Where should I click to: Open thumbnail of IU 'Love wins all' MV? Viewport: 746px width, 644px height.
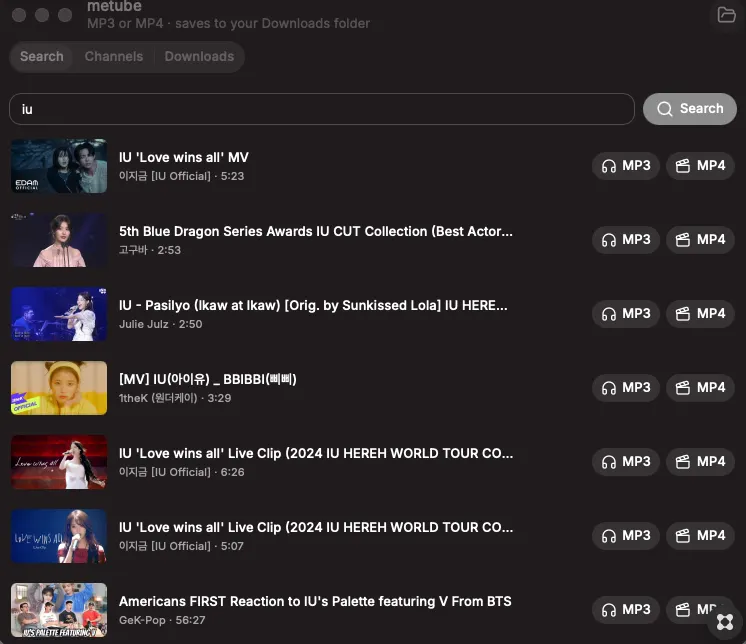click(x=59, y=166)
